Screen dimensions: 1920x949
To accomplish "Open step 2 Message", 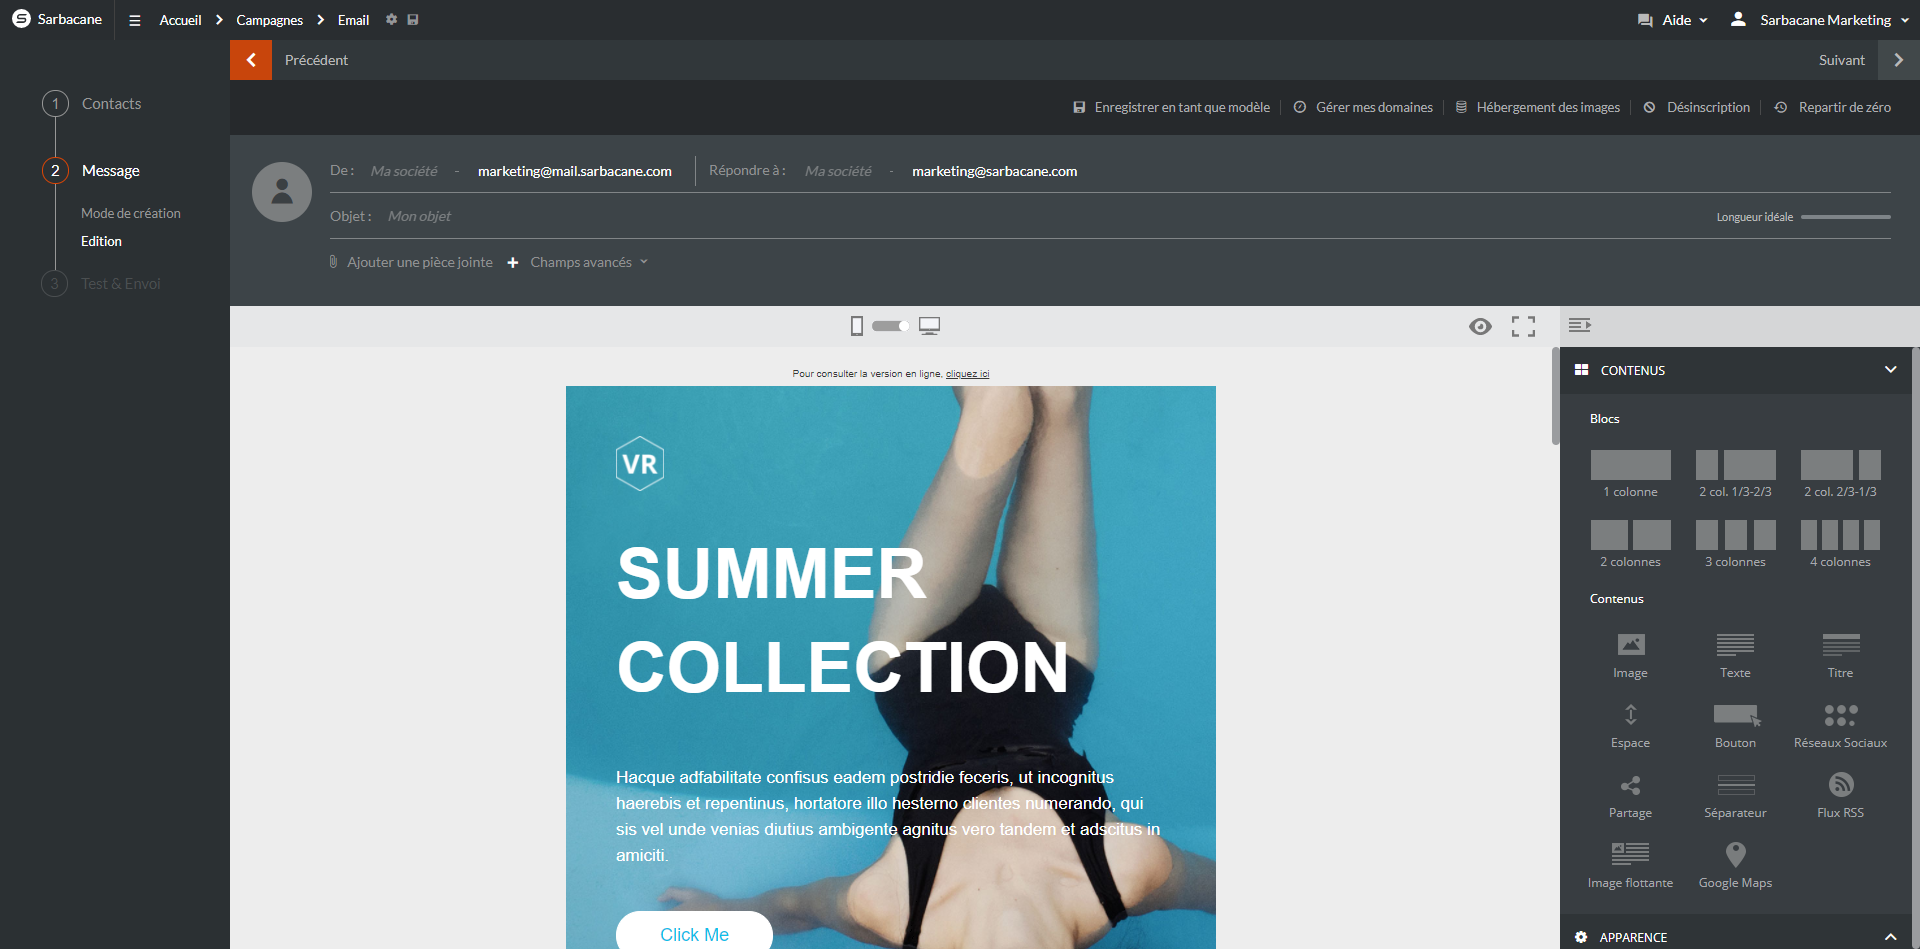I will pos(91,170).
